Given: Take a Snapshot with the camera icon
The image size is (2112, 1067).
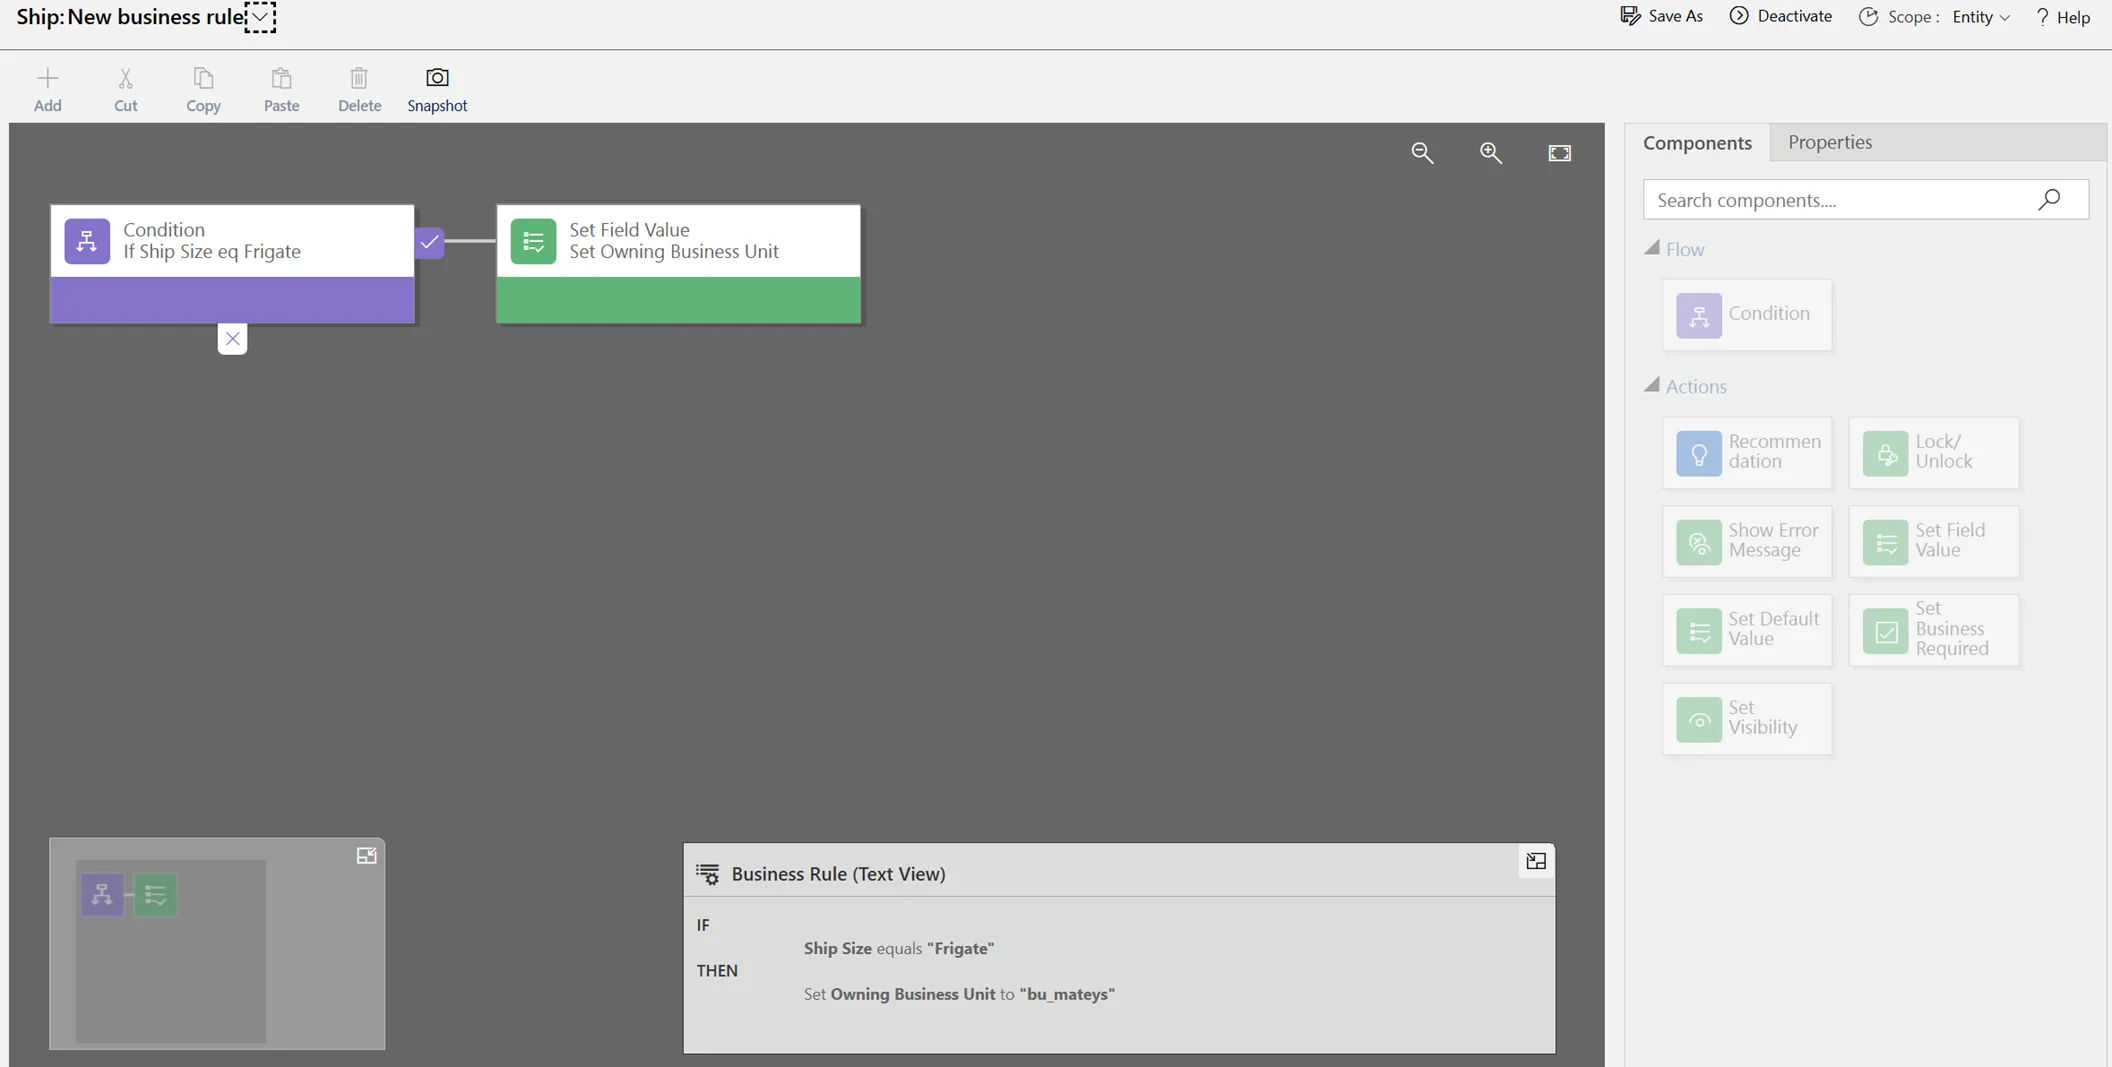Looking at the screenshot, I should click(x=437, y=78).
